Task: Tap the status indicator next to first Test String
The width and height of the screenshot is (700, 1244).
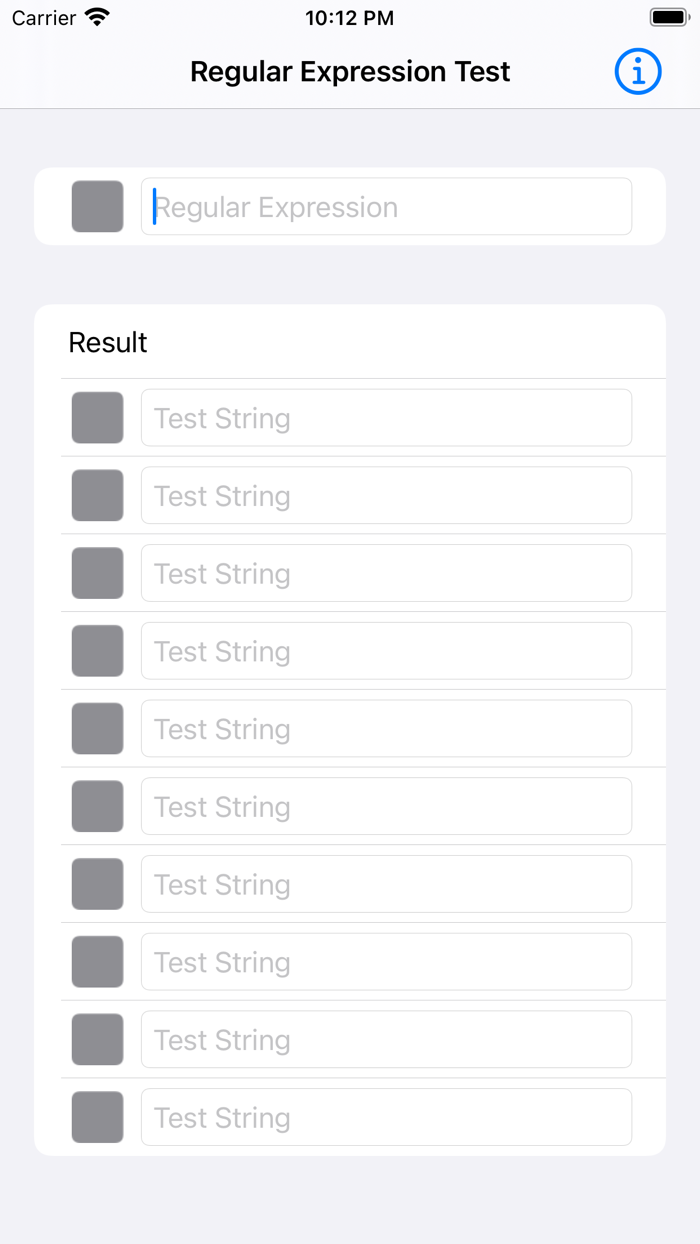Action: pos(97,417)
